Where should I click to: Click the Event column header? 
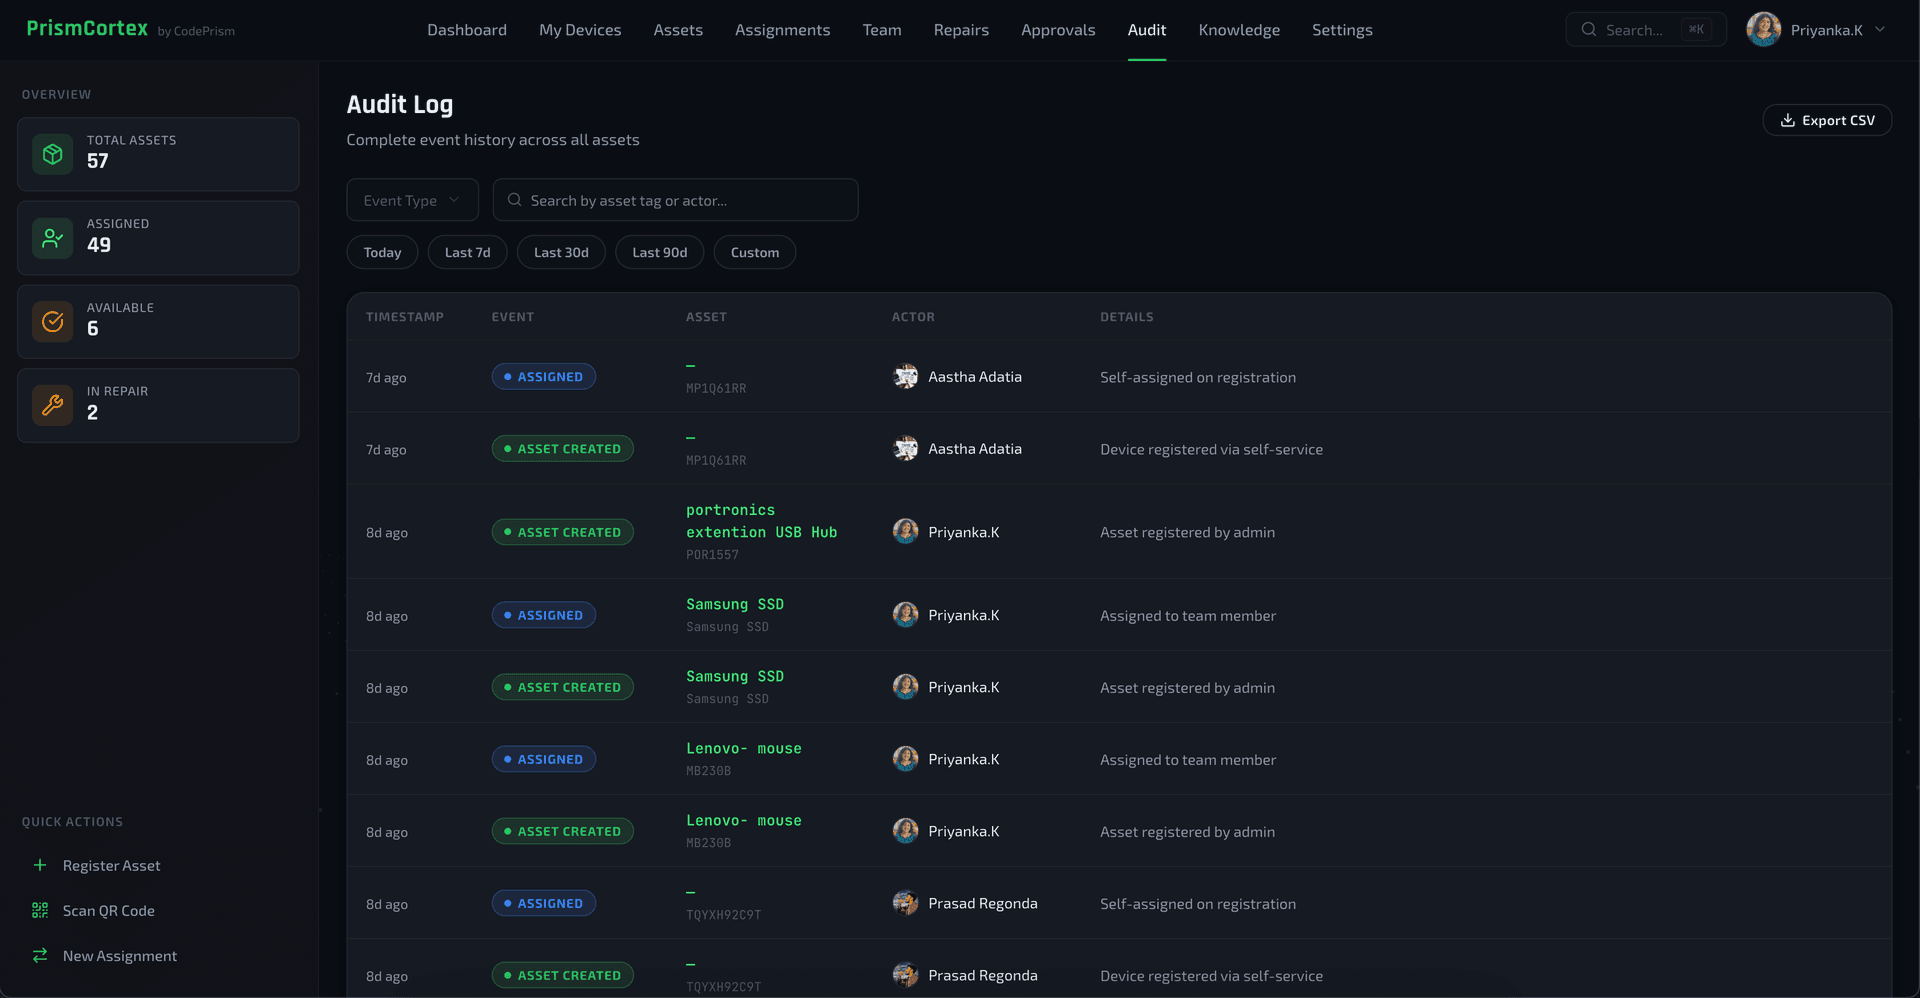(512, 316)
